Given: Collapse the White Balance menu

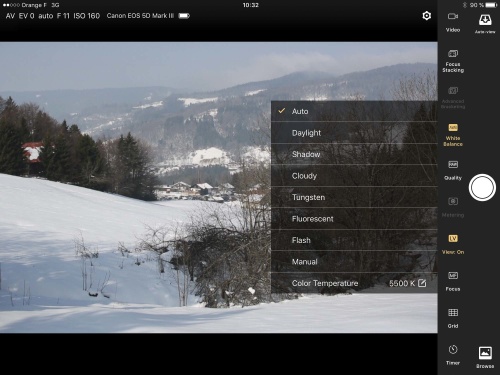Looking at the screenshot, I should (453, 134).
